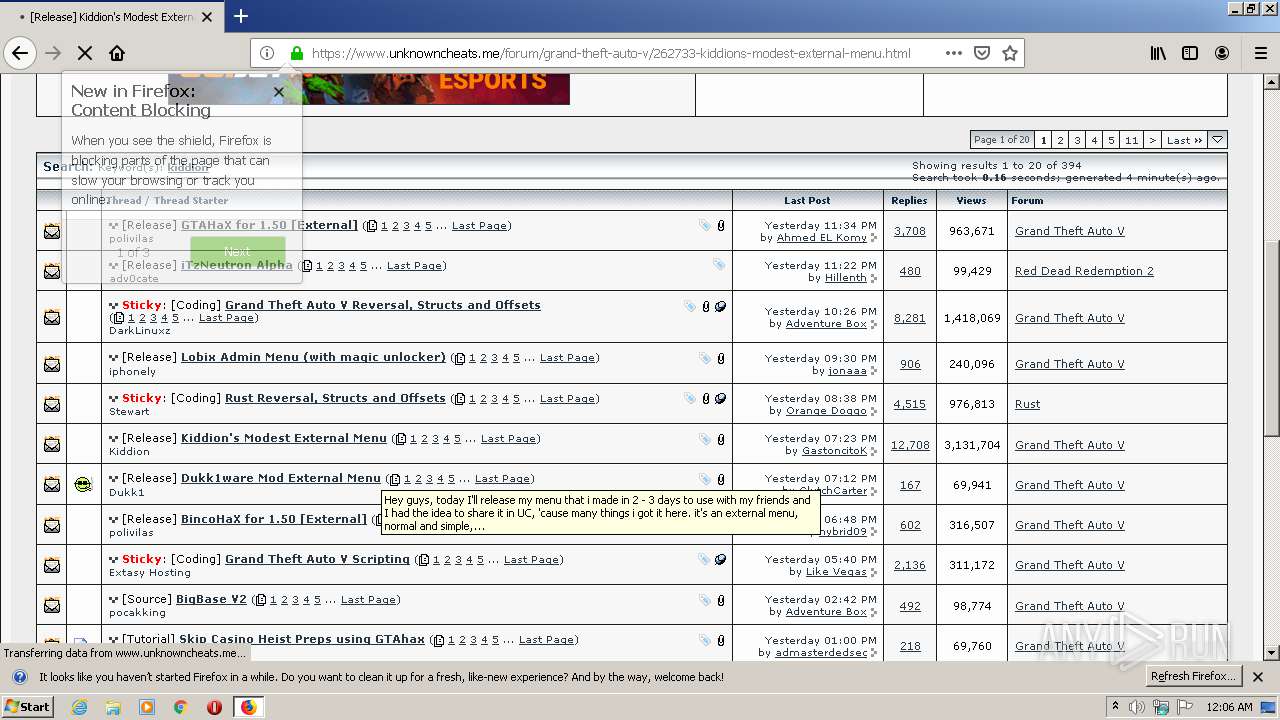Screen dimensions: 1280x720
Task: Click the Refresh Firefox button
Action: pyautogui.click(x=1193, y=677)
